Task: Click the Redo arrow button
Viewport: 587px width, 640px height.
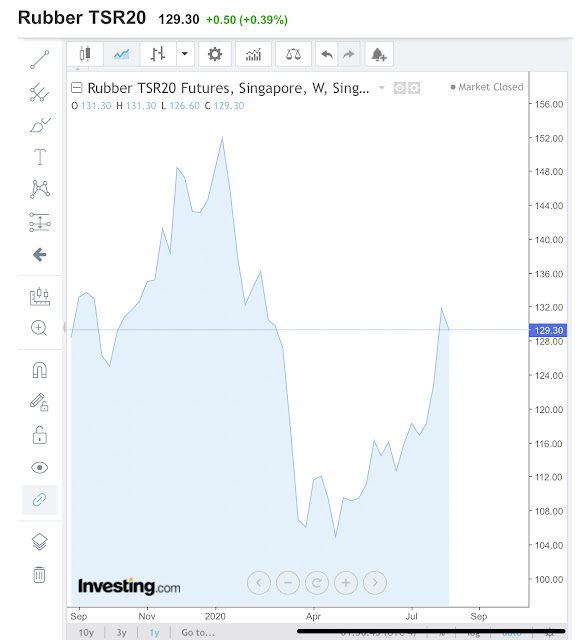Action: pos(349,54)
